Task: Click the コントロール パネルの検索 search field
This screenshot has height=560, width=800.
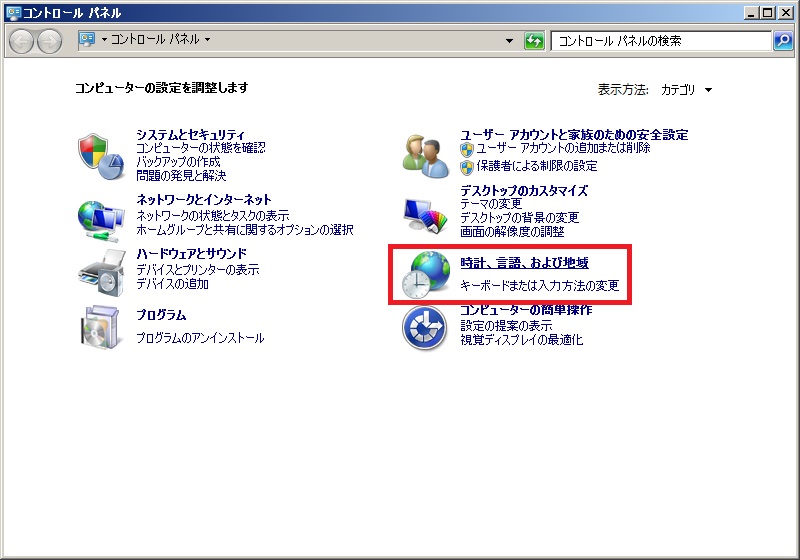Action: pos(660,41)
